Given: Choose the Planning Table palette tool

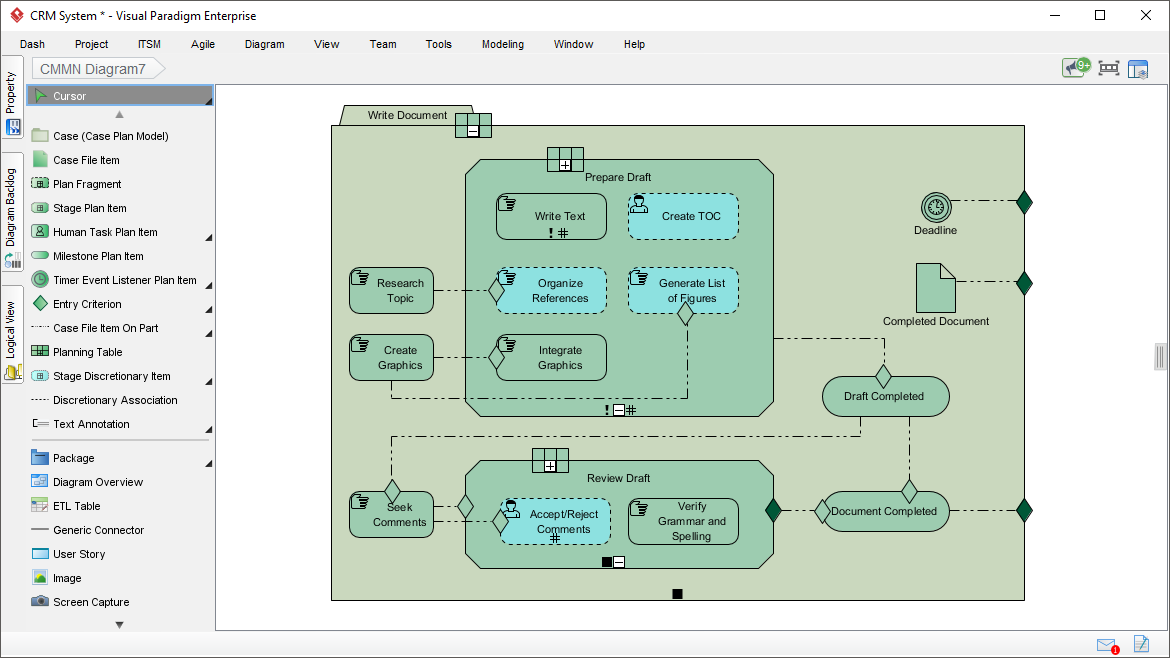Looking at the screenshot, I should [87, 352].
